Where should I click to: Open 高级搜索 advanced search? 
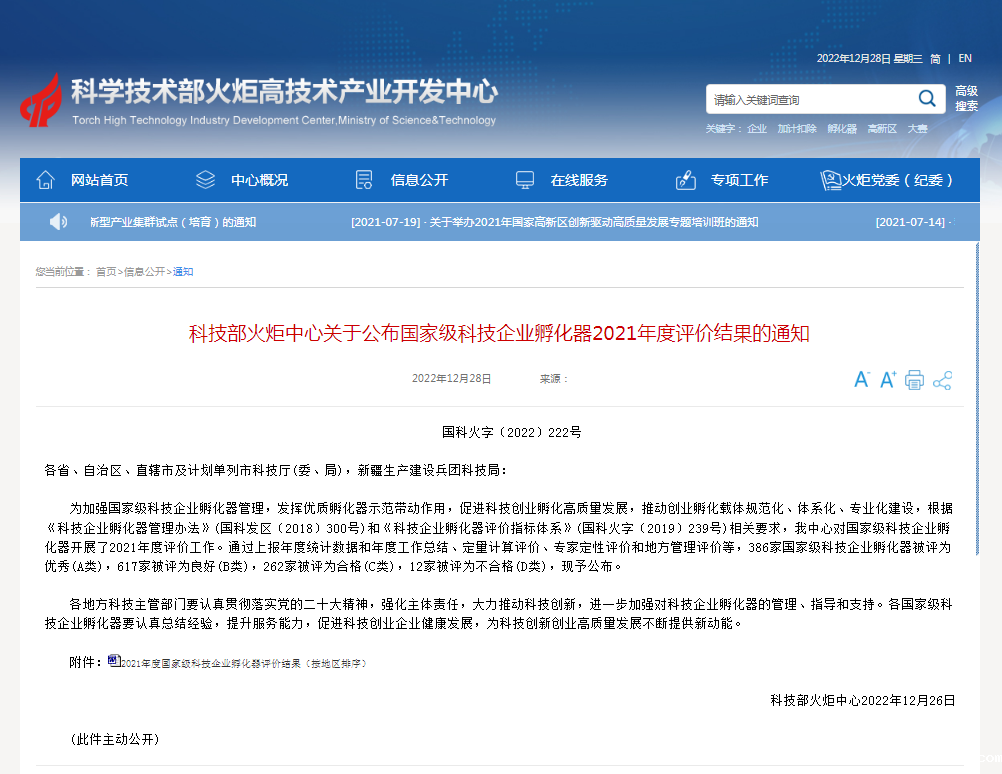click(966, 98)
